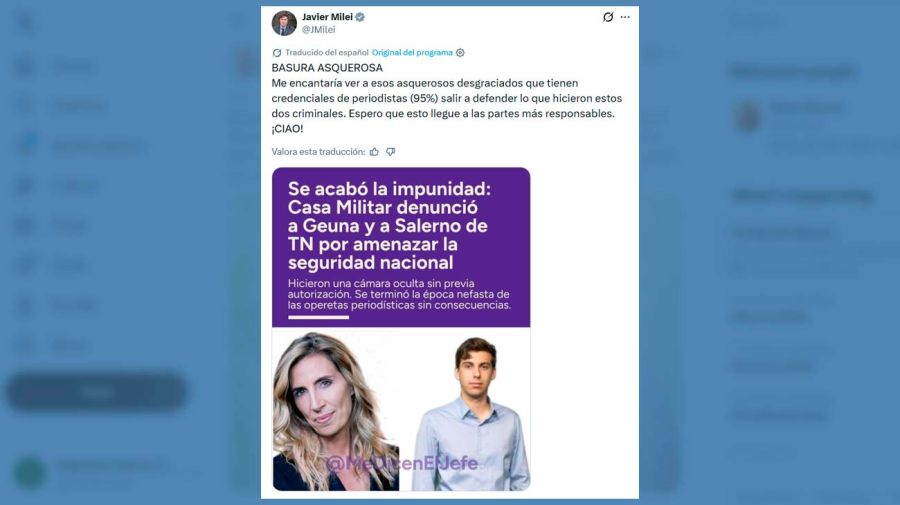Viewport: 900px width, 505px height.
Task: Open translation settings gear icon
Action: point(460,53)
